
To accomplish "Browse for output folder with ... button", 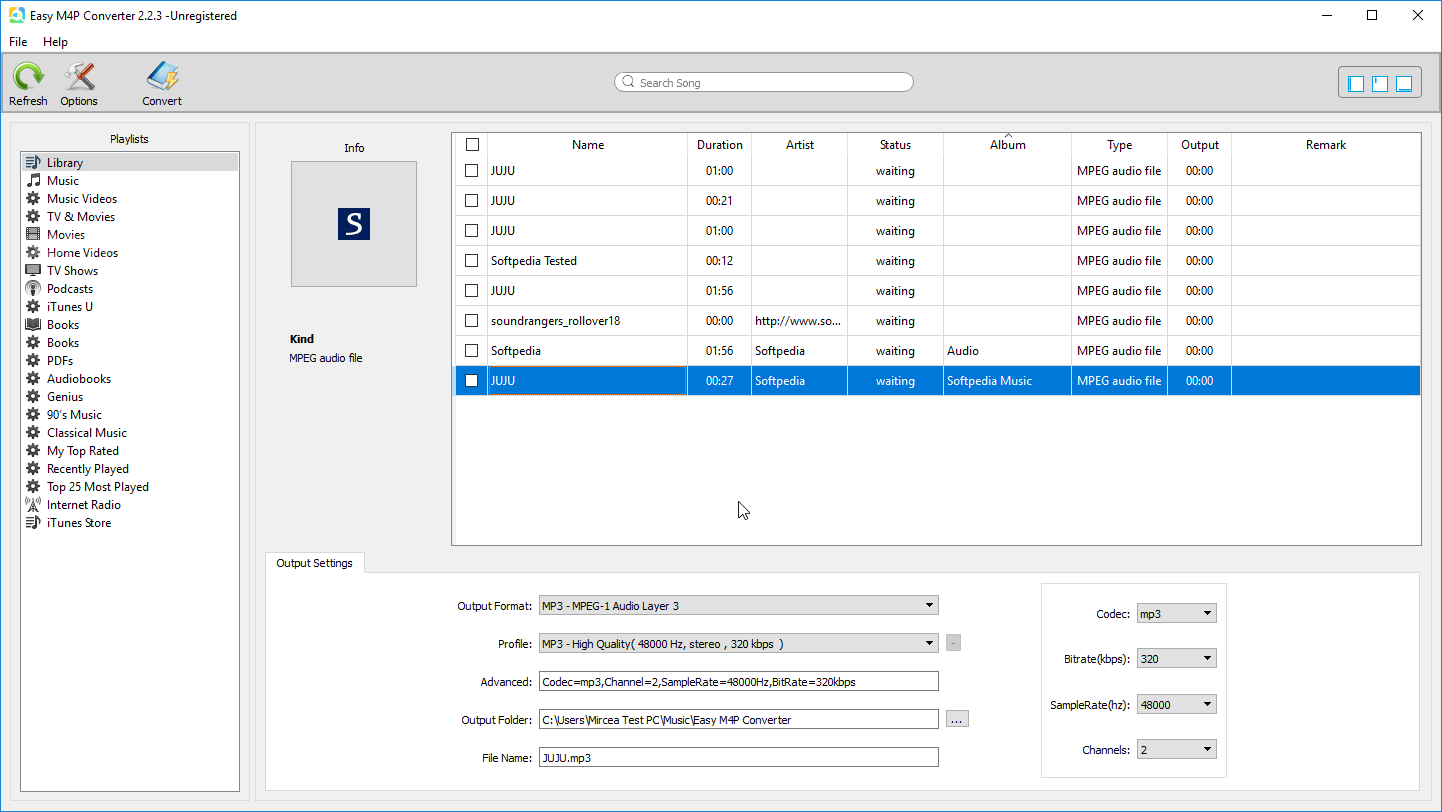I will point(957,719).
